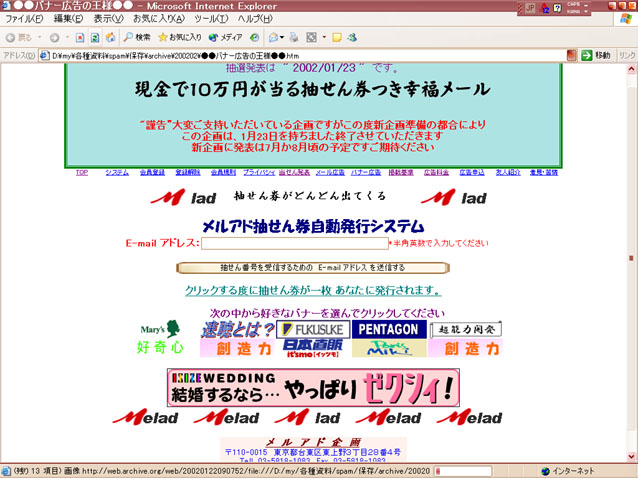Click the JP language bar indicator
This screenshot has height=478, width=638.
click(x=530, y=8)
